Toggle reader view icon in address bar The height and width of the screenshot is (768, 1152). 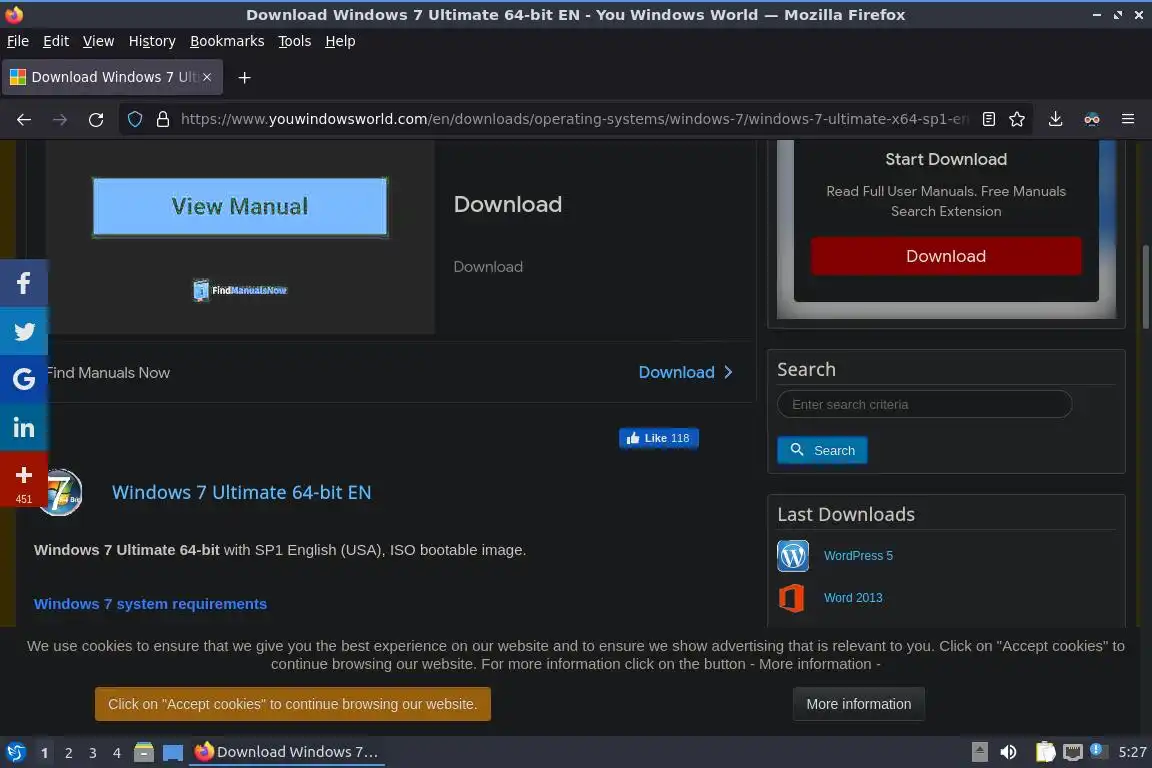pyautogui.click(x=989, y=119)
